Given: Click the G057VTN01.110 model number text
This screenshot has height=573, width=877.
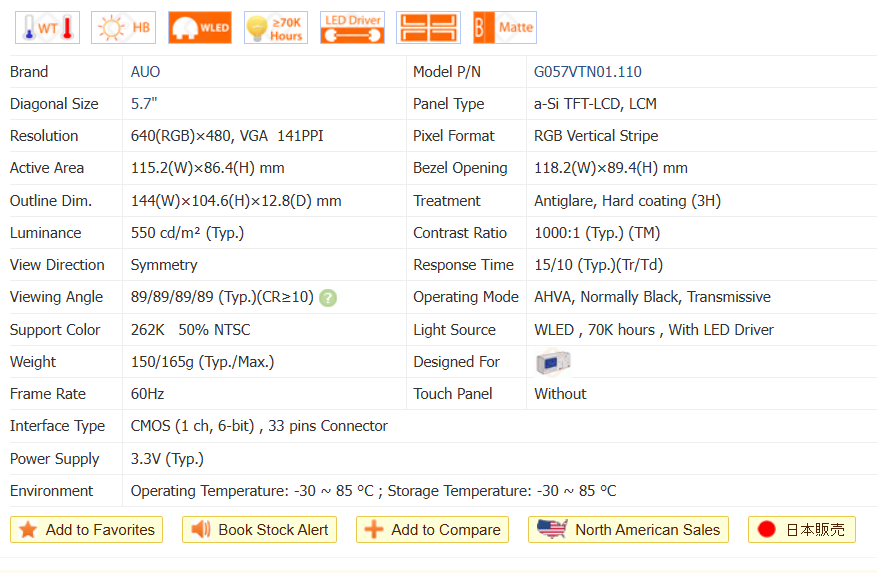Looking at the screenshot, I should click(x=587, y=72).
